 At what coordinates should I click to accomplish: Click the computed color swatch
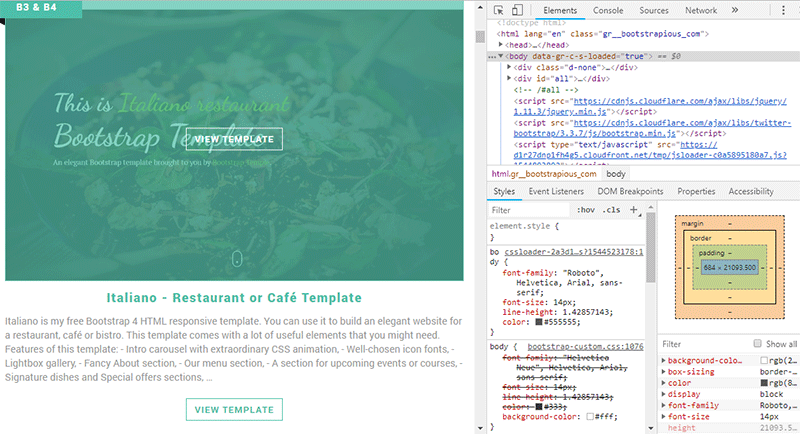pyautogui.click(x=764, y=383)
